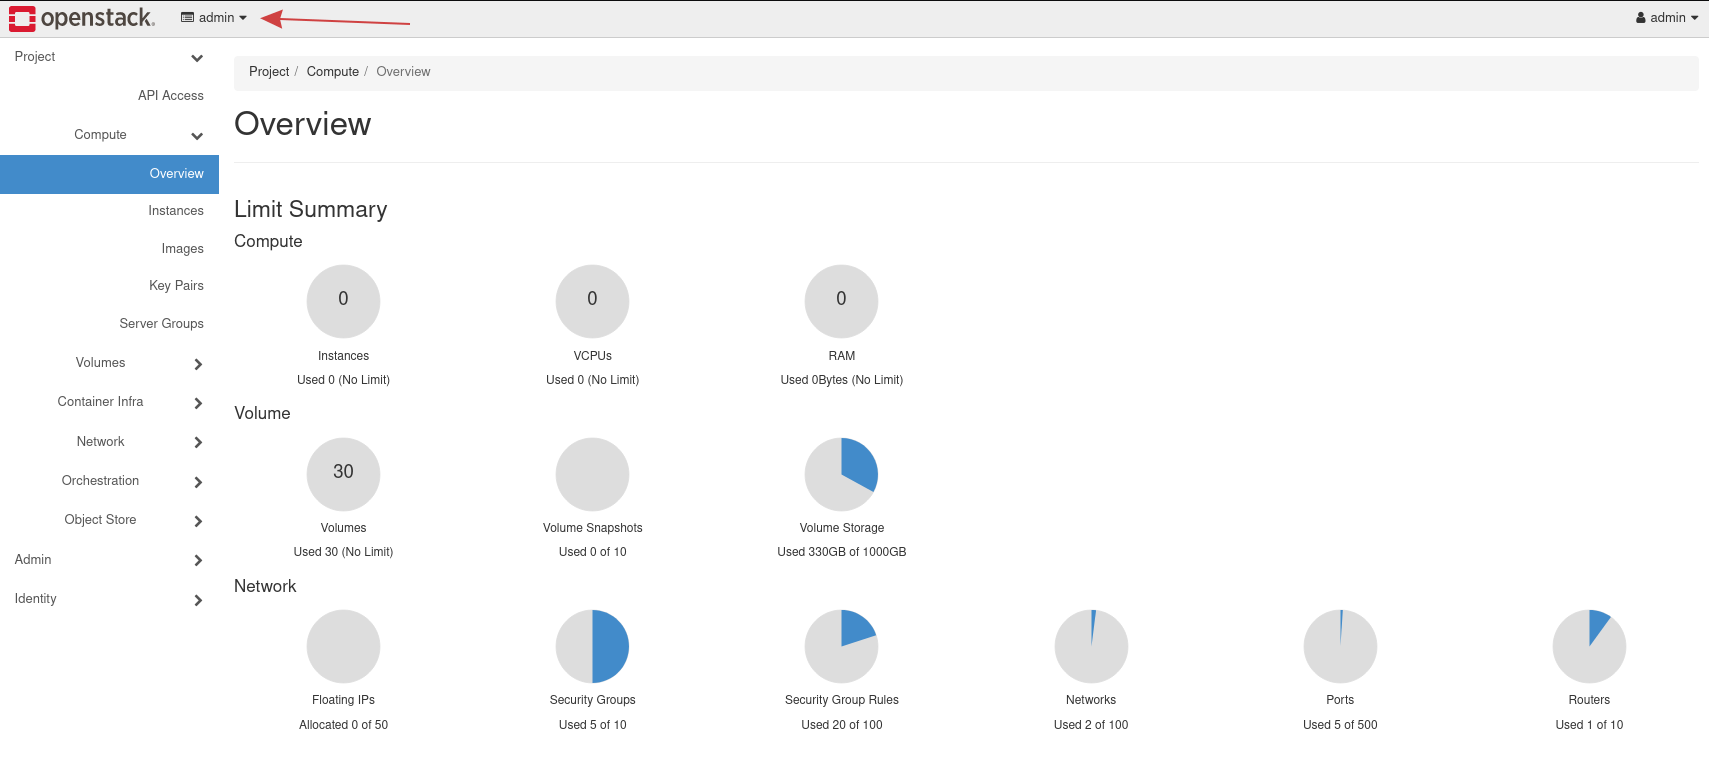This screenshot has height=763, width=1709.
Task: Expand the Admin sidebar panel
Action: click(x=197, y=560)
